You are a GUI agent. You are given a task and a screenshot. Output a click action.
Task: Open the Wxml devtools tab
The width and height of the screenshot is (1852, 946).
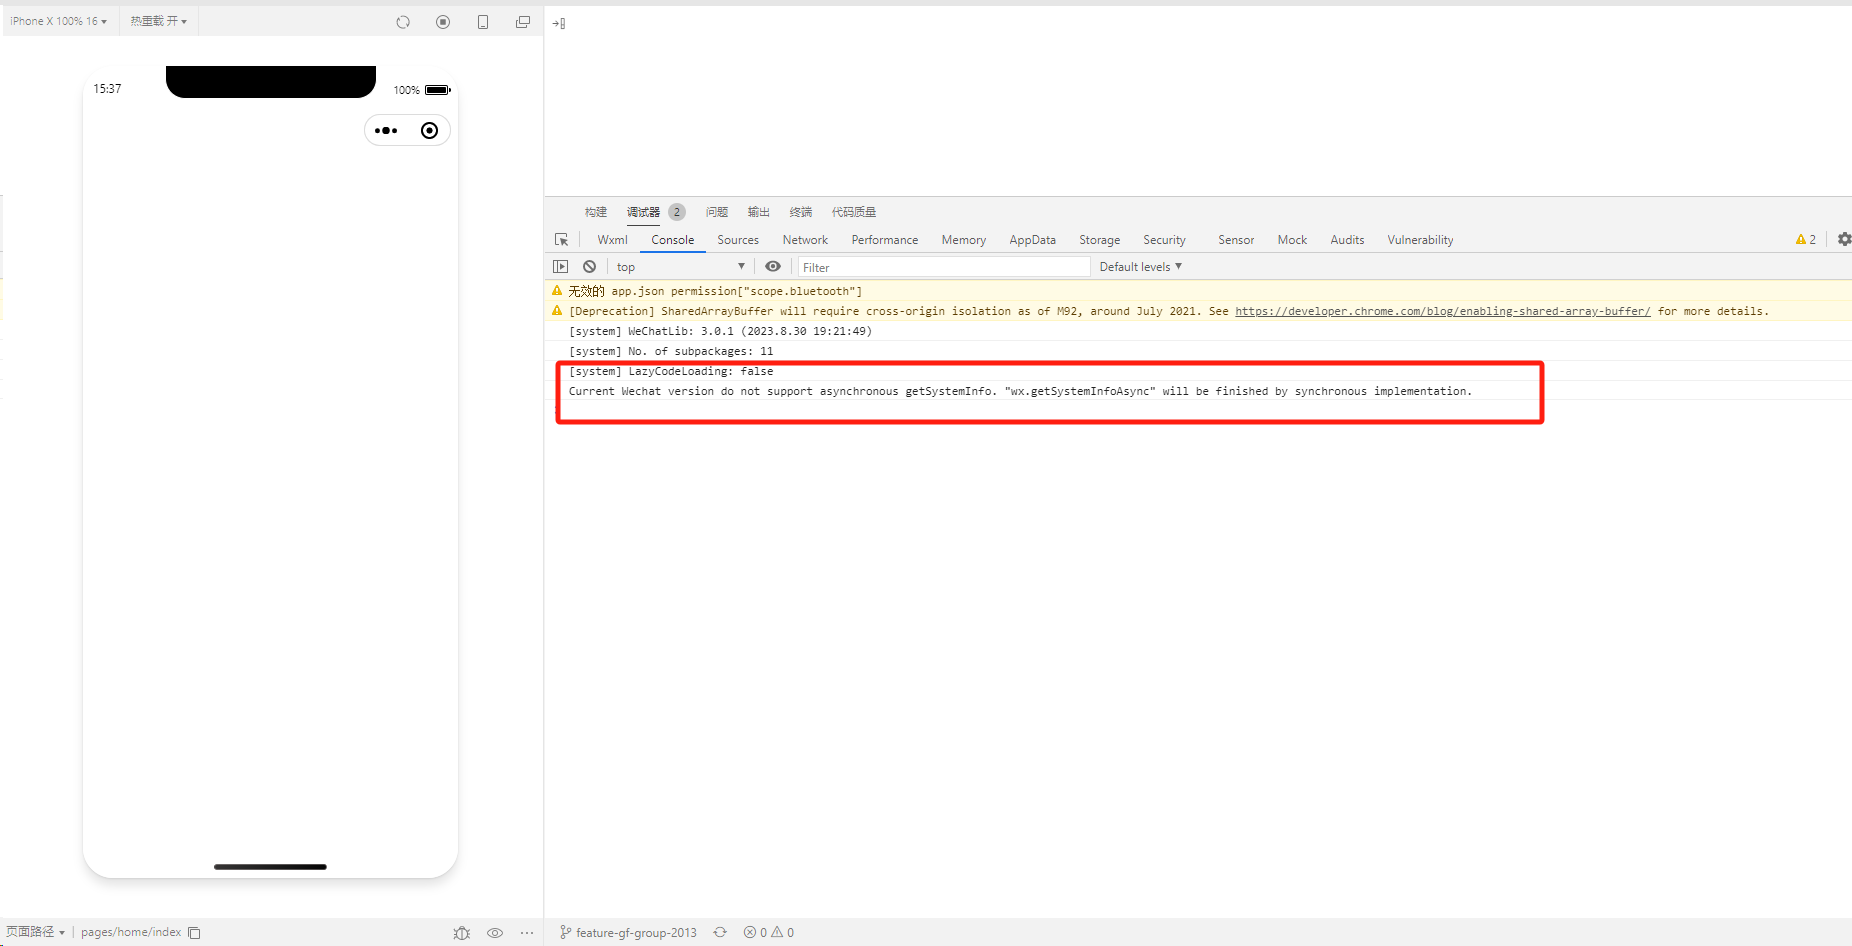point(613,240)
